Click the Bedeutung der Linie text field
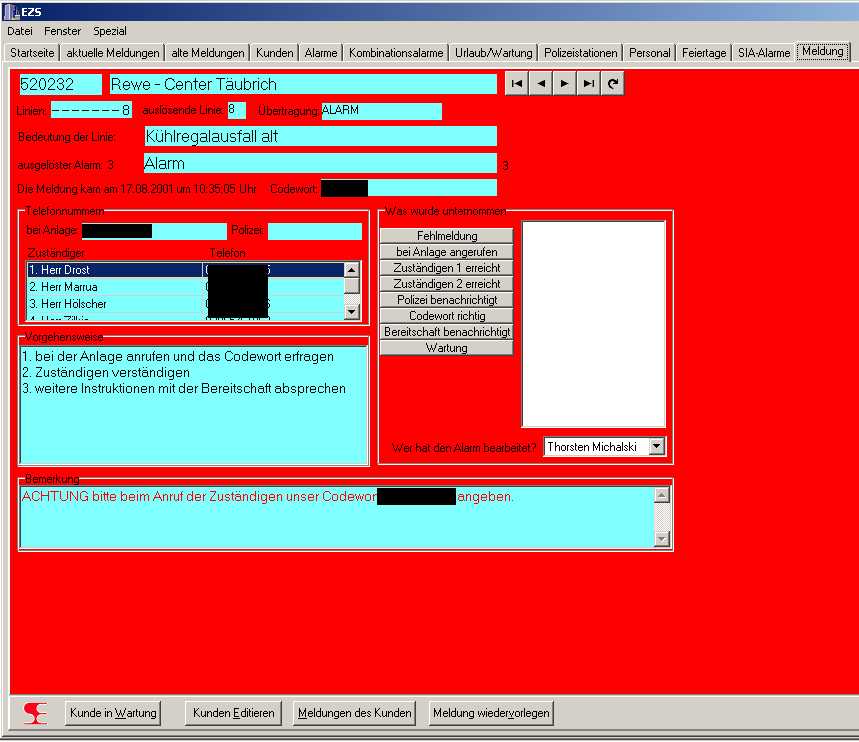 point(320,137)
